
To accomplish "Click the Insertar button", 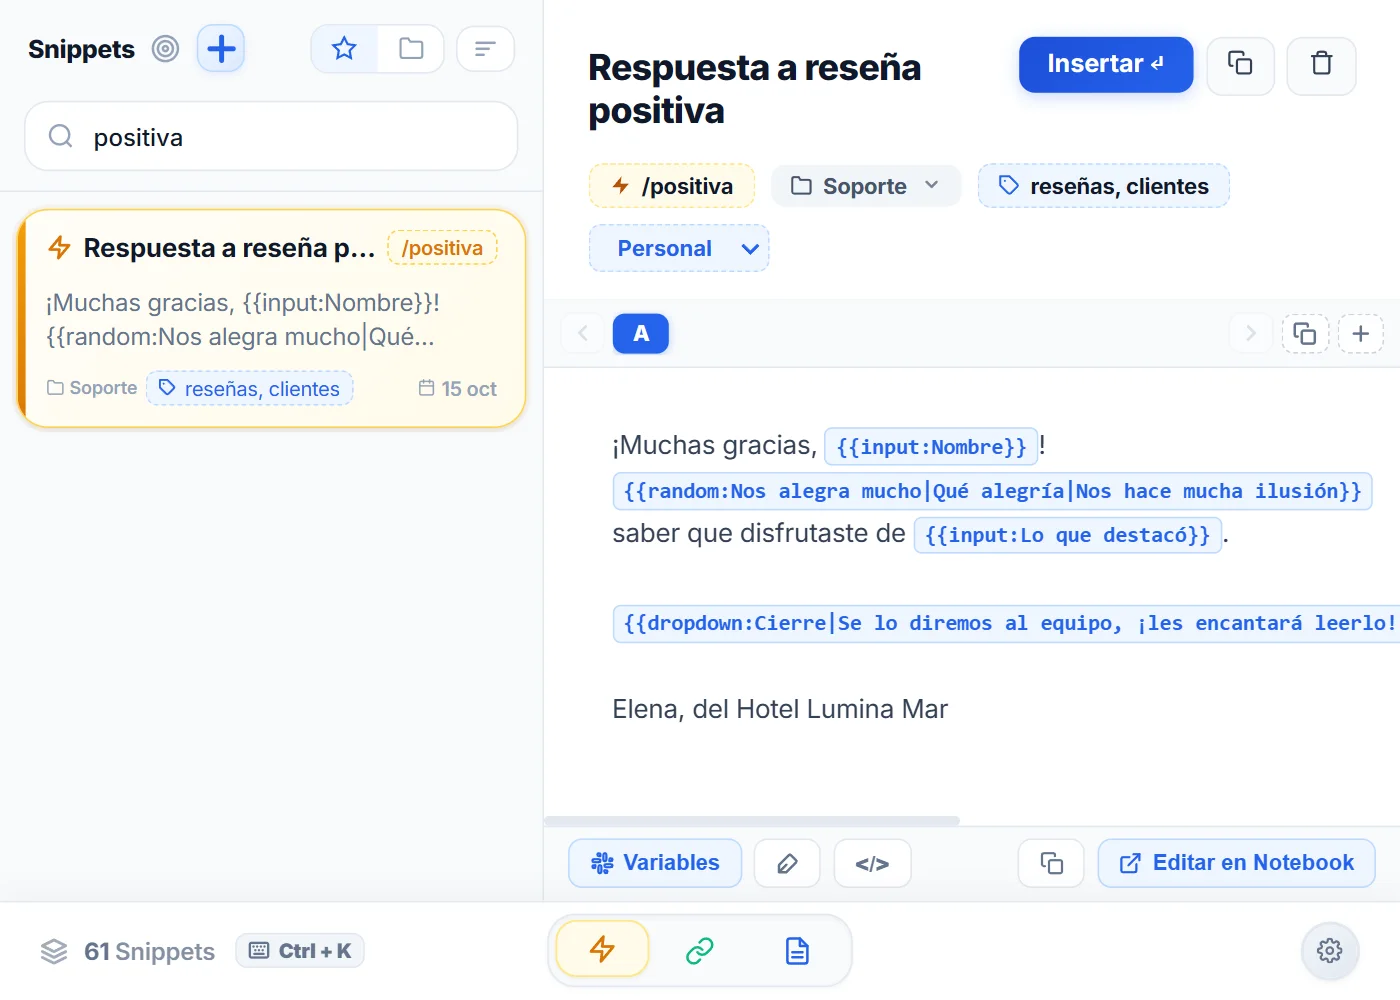I will pos(1106,65).
